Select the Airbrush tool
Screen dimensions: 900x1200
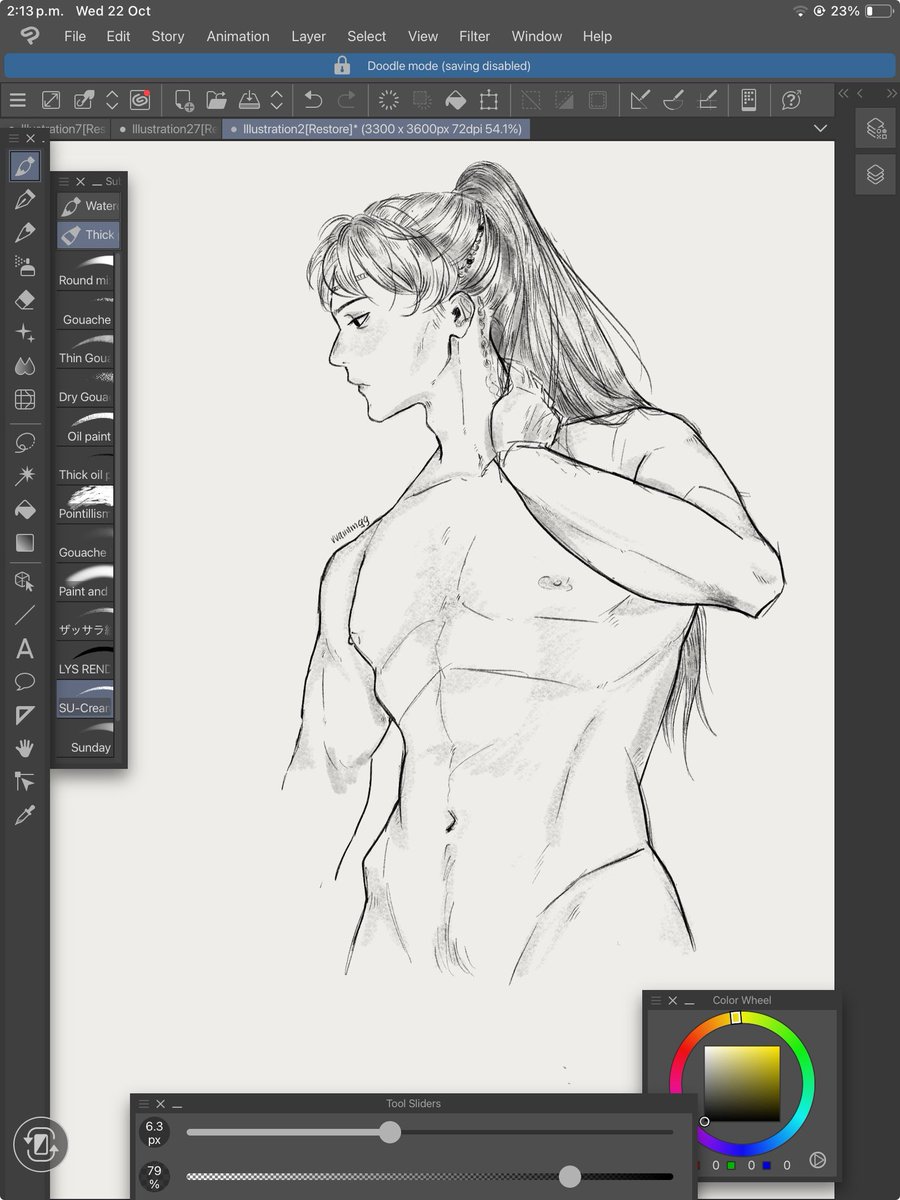click(25, 266)
